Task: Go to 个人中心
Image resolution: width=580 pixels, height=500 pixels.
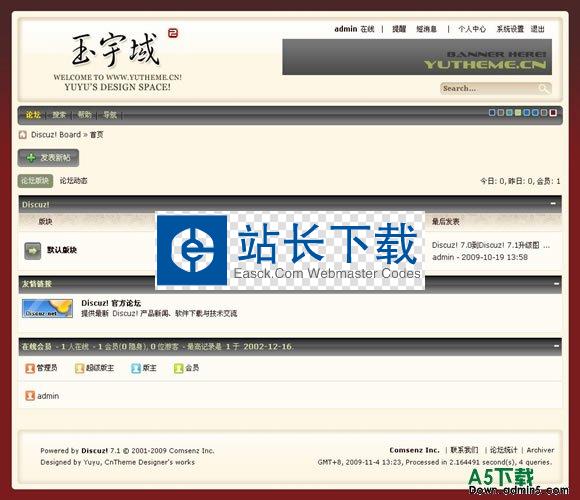Action: pyautogui.click(x=472, y=29)
